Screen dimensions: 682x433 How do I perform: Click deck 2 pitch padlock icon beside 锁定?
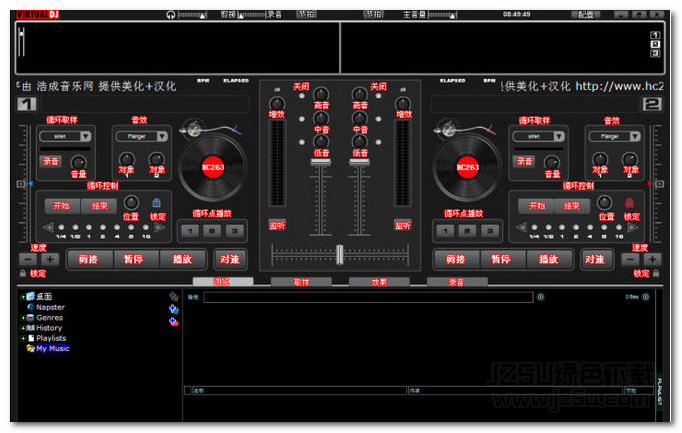tap(656, 273)
